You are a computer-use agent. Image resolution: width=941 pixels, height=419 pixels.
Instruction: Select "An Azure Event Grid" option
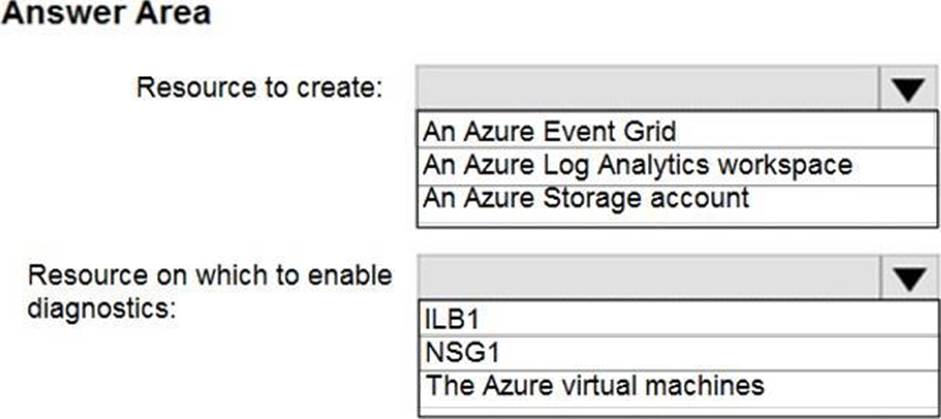(550, 131)
